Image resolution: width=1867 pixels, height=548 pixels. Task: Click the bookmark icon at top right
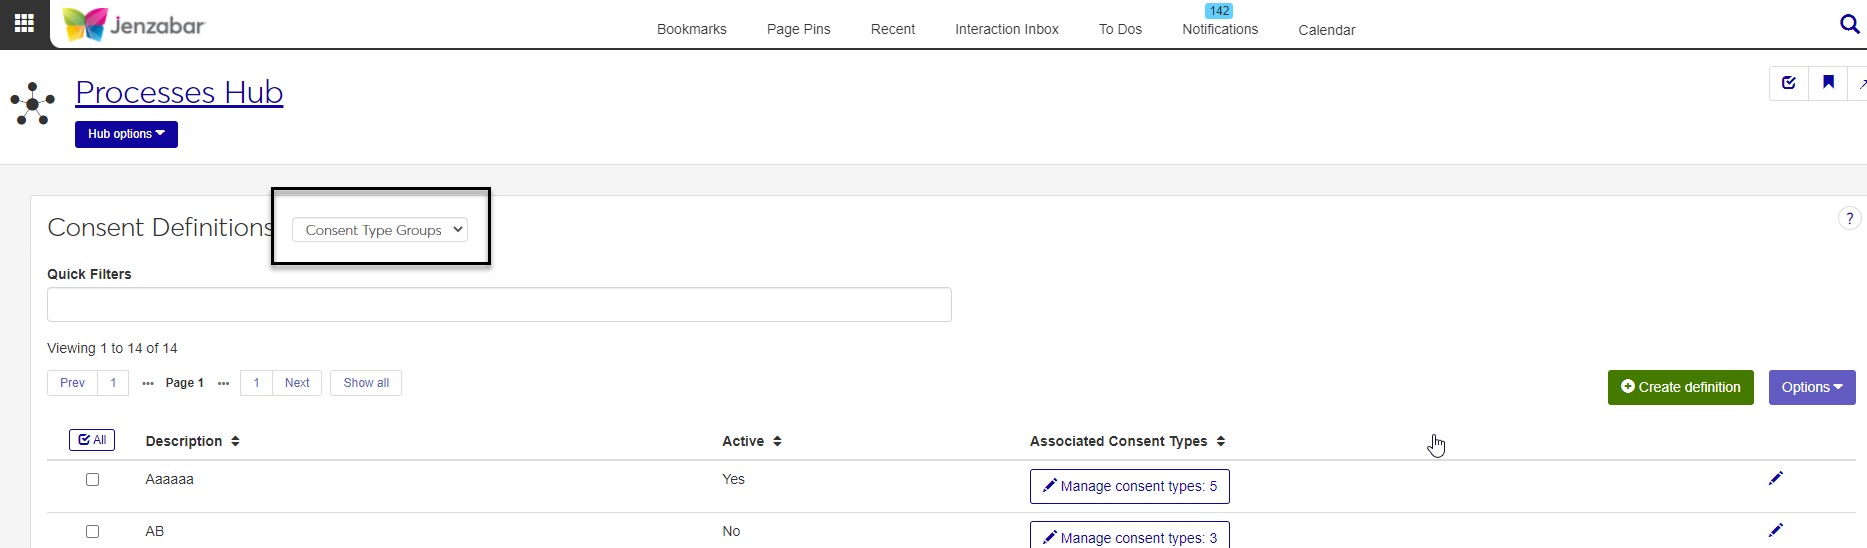(x=1828, y=83)
